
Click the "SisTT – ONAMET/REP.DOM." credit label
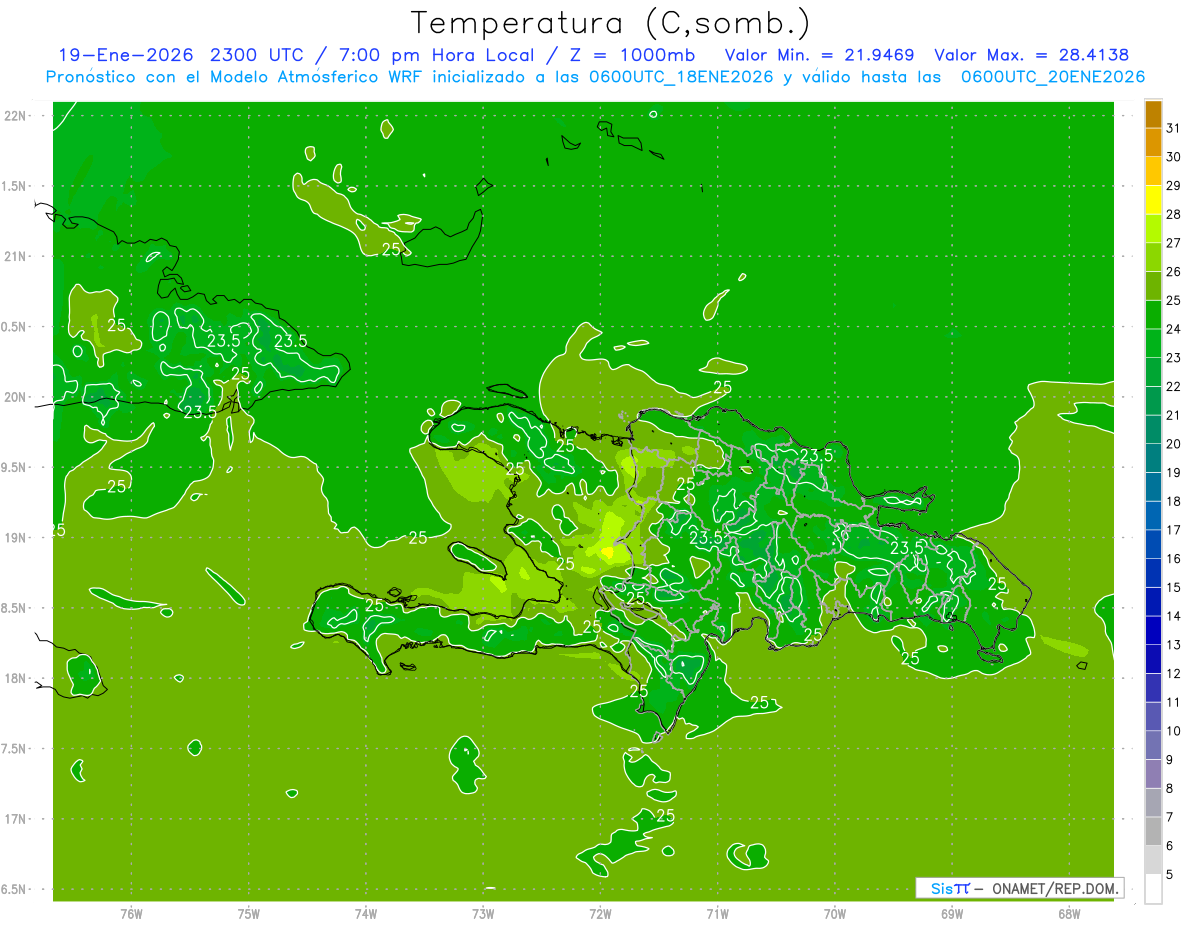point(1020,888)
